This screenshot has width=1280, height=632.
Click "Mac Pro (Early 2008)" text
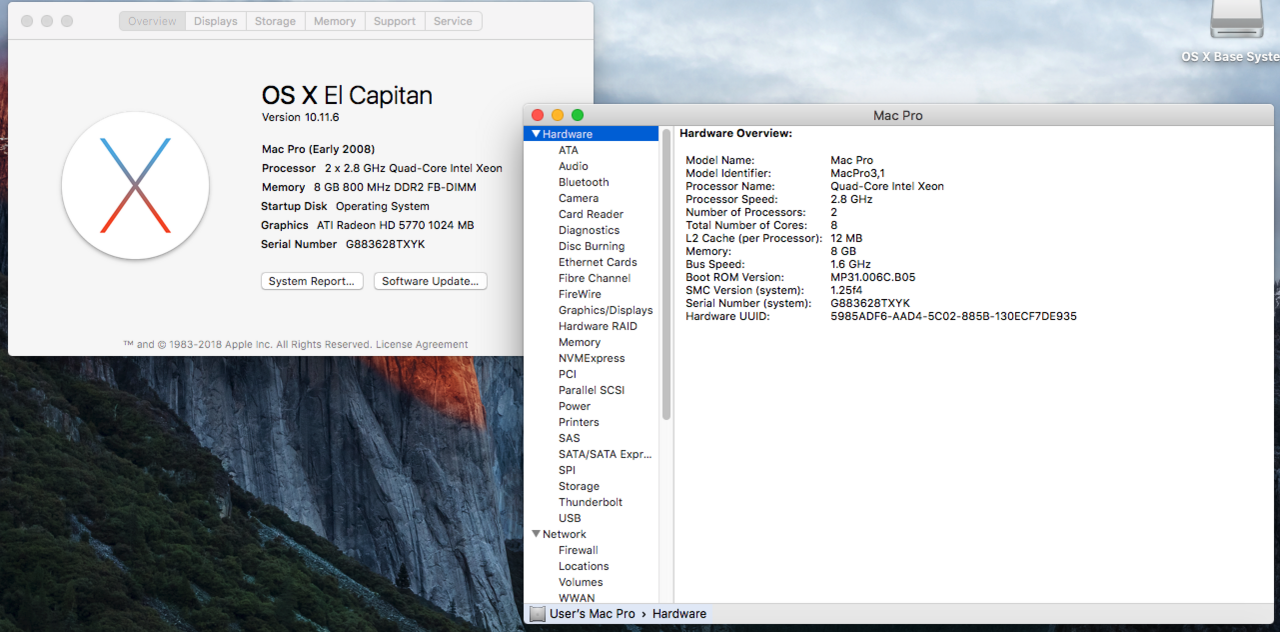tap(319, 149)
